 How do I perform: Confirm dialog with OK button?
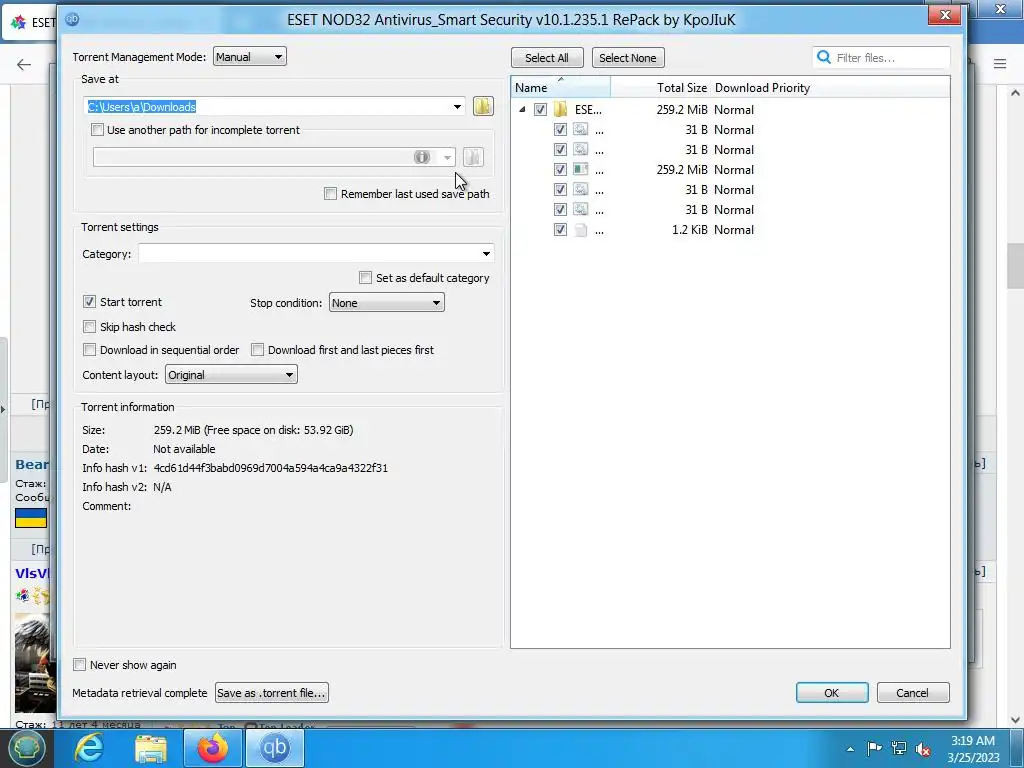[x=831, y=693]
